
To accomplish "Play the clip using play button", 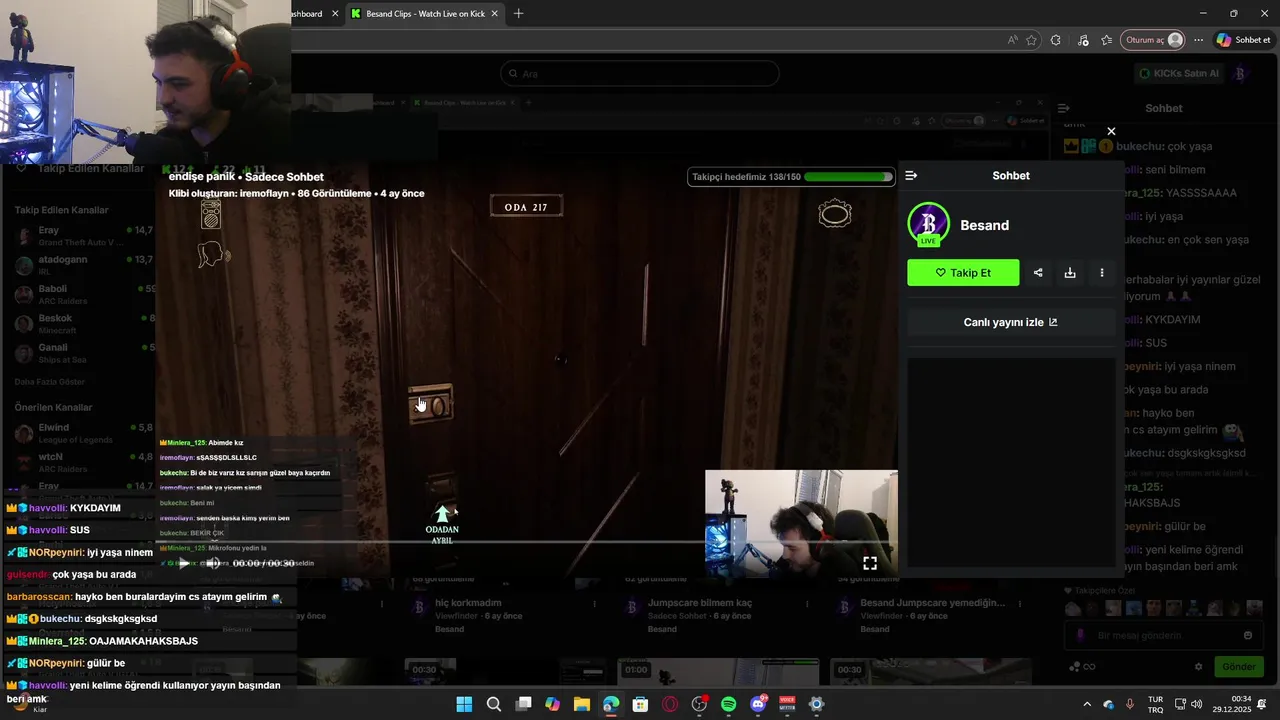I will click(183, 563).
